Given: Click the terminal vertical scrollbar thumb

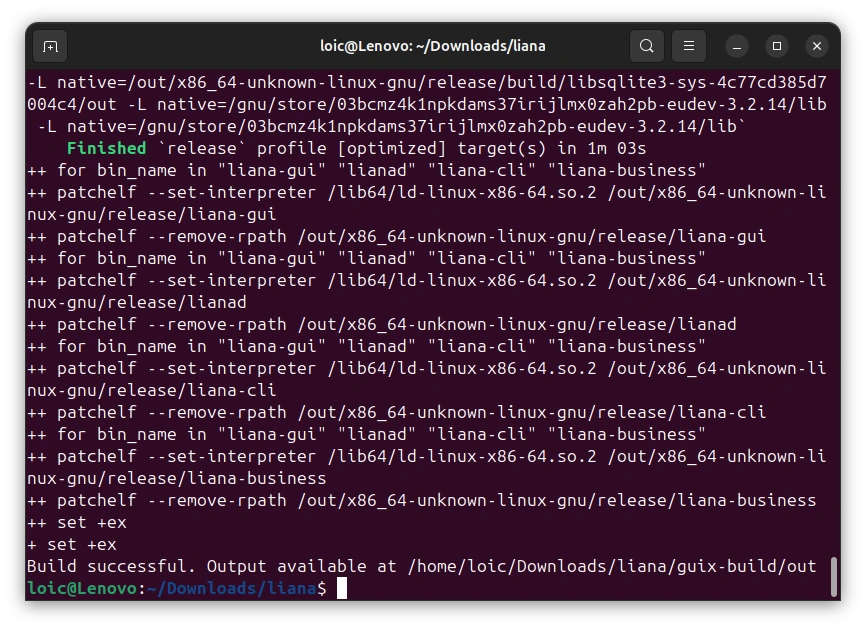Looking at the screenshot, I should click(x=834, y=577).
